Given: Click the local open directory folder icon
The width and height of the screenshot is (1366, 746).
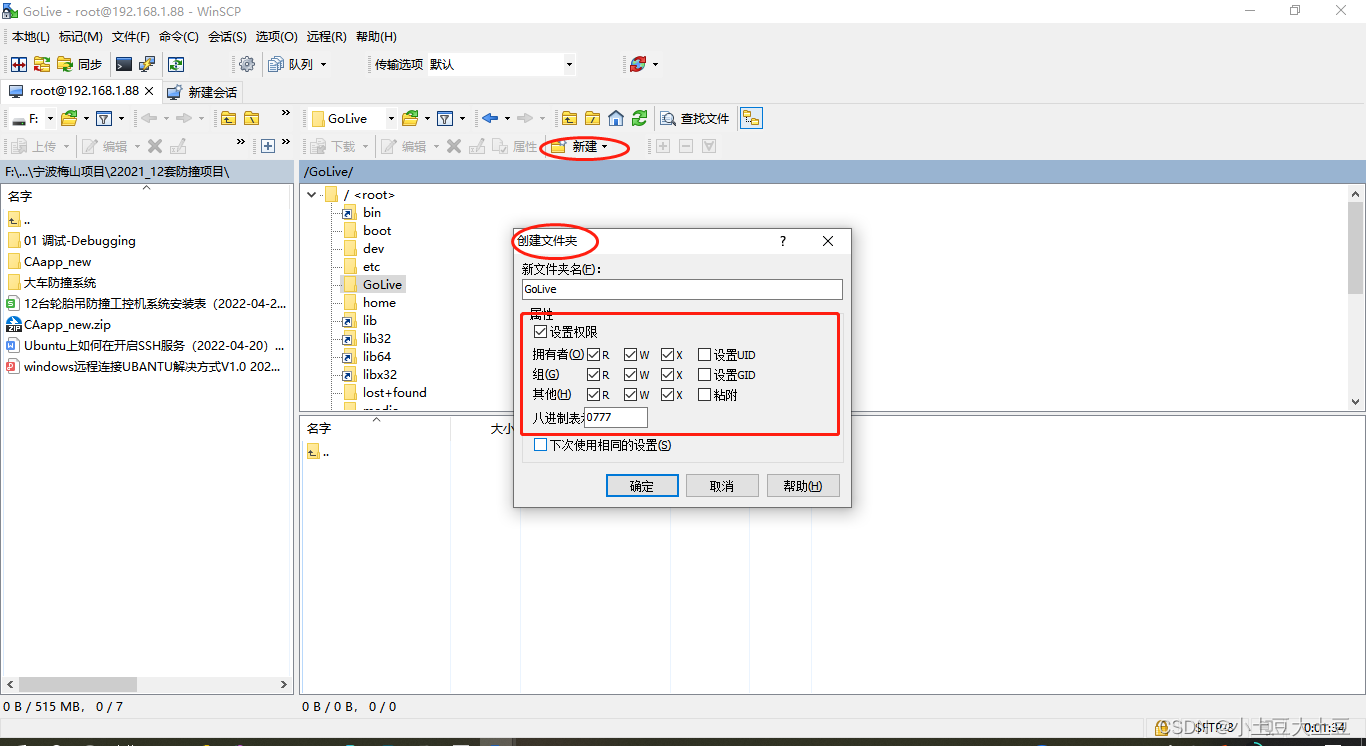Looking at the screenshot, I should click(x=69, y=118).
